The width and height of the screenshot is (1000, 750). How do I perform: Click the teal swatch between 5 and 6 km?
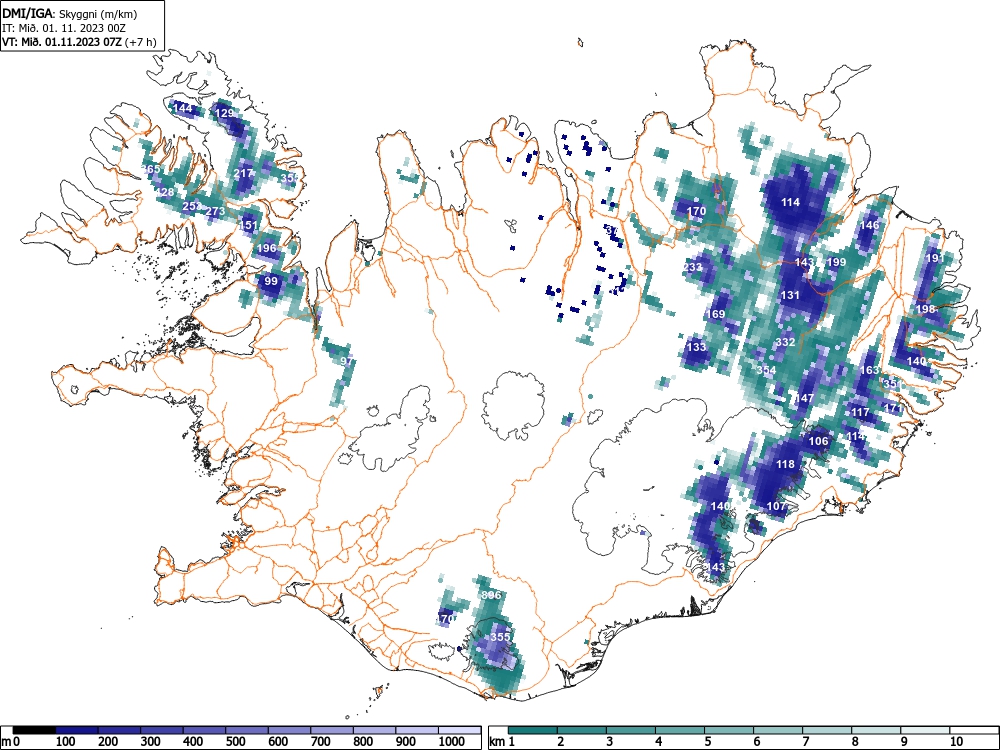point(729,730)
